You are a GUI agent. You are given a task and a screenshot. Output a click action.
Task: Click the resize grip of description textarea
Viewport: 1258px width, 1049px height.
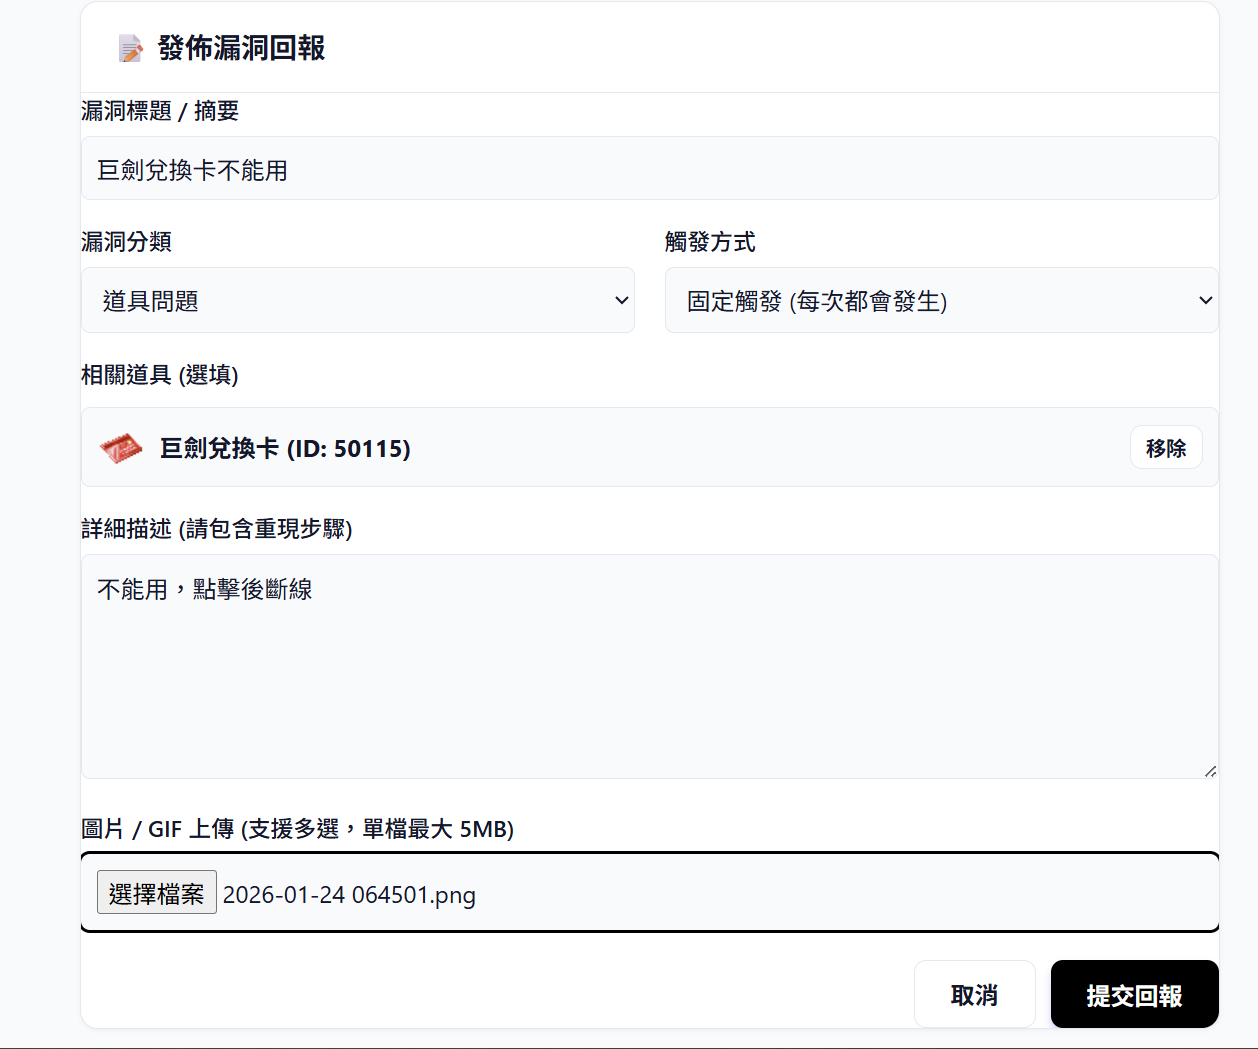pyautogui.click(x=1210, y=771)
